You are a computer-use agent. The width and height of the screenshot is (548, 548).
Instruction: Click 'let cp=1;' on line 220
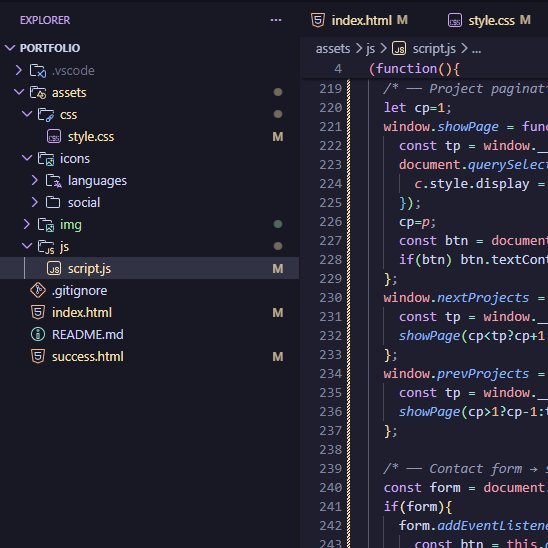(418, 108)
